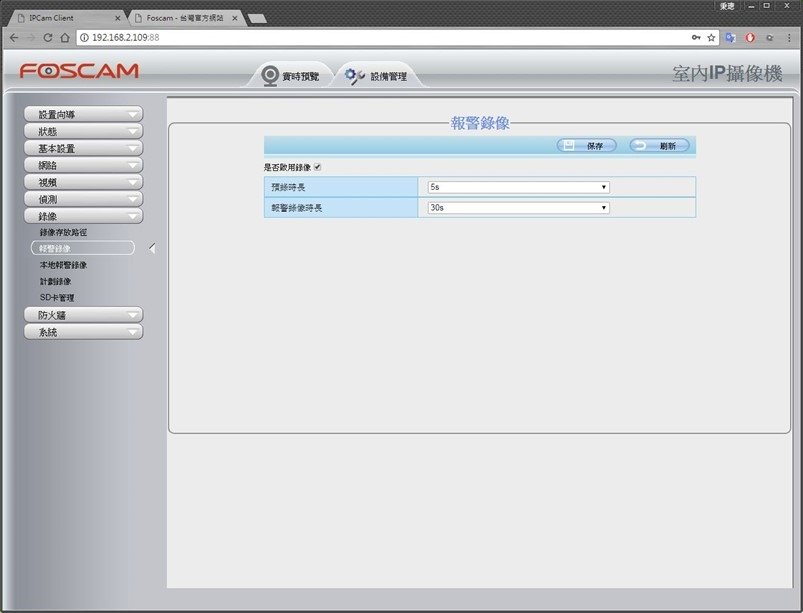Click the gear wrench icon on 設備管理
803x613 pixels.
[x=354, y=76]
